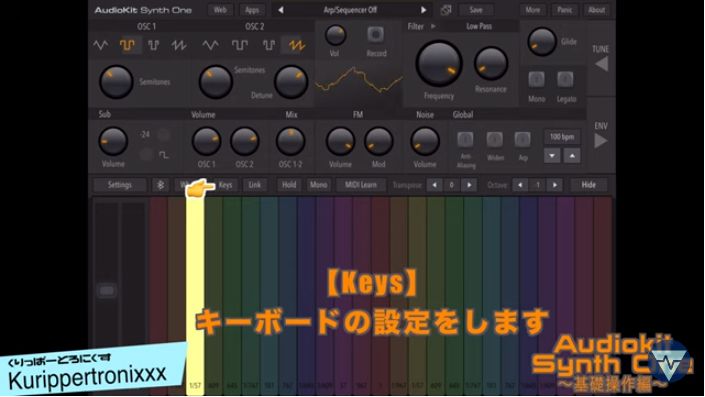Select OSC 1 pulse waveform

coord(154,45)
